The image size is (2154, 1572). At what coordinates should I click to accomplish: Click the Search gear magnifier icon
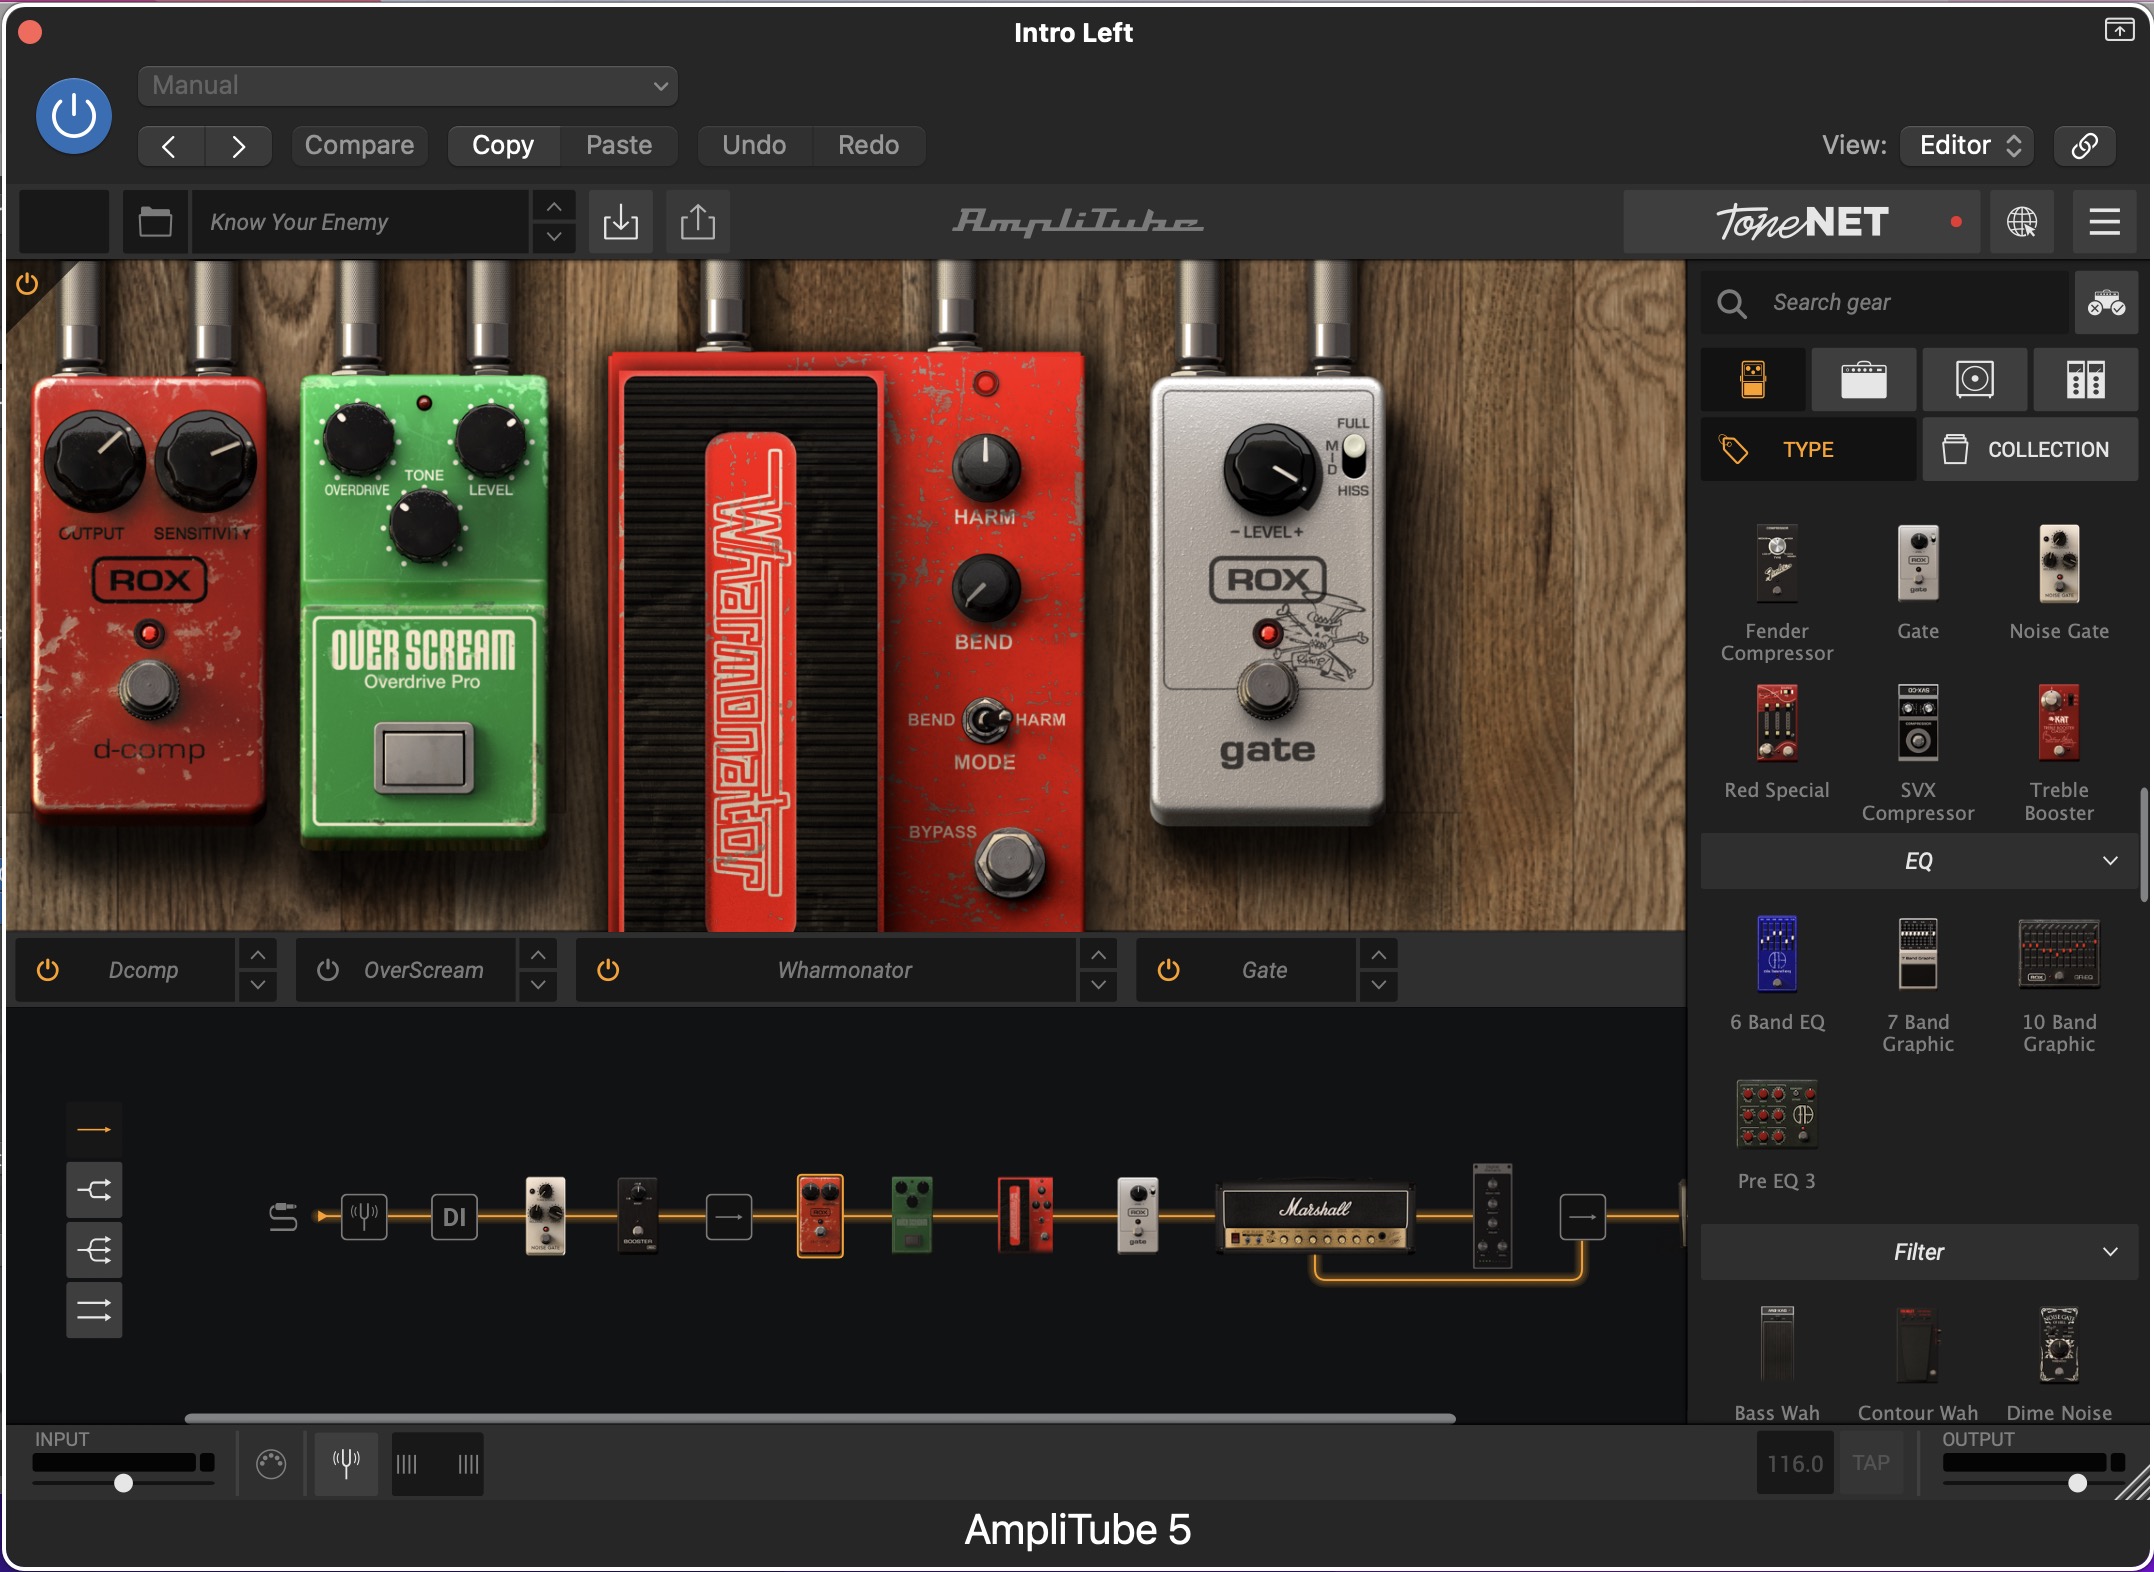tap(1732, 303)
